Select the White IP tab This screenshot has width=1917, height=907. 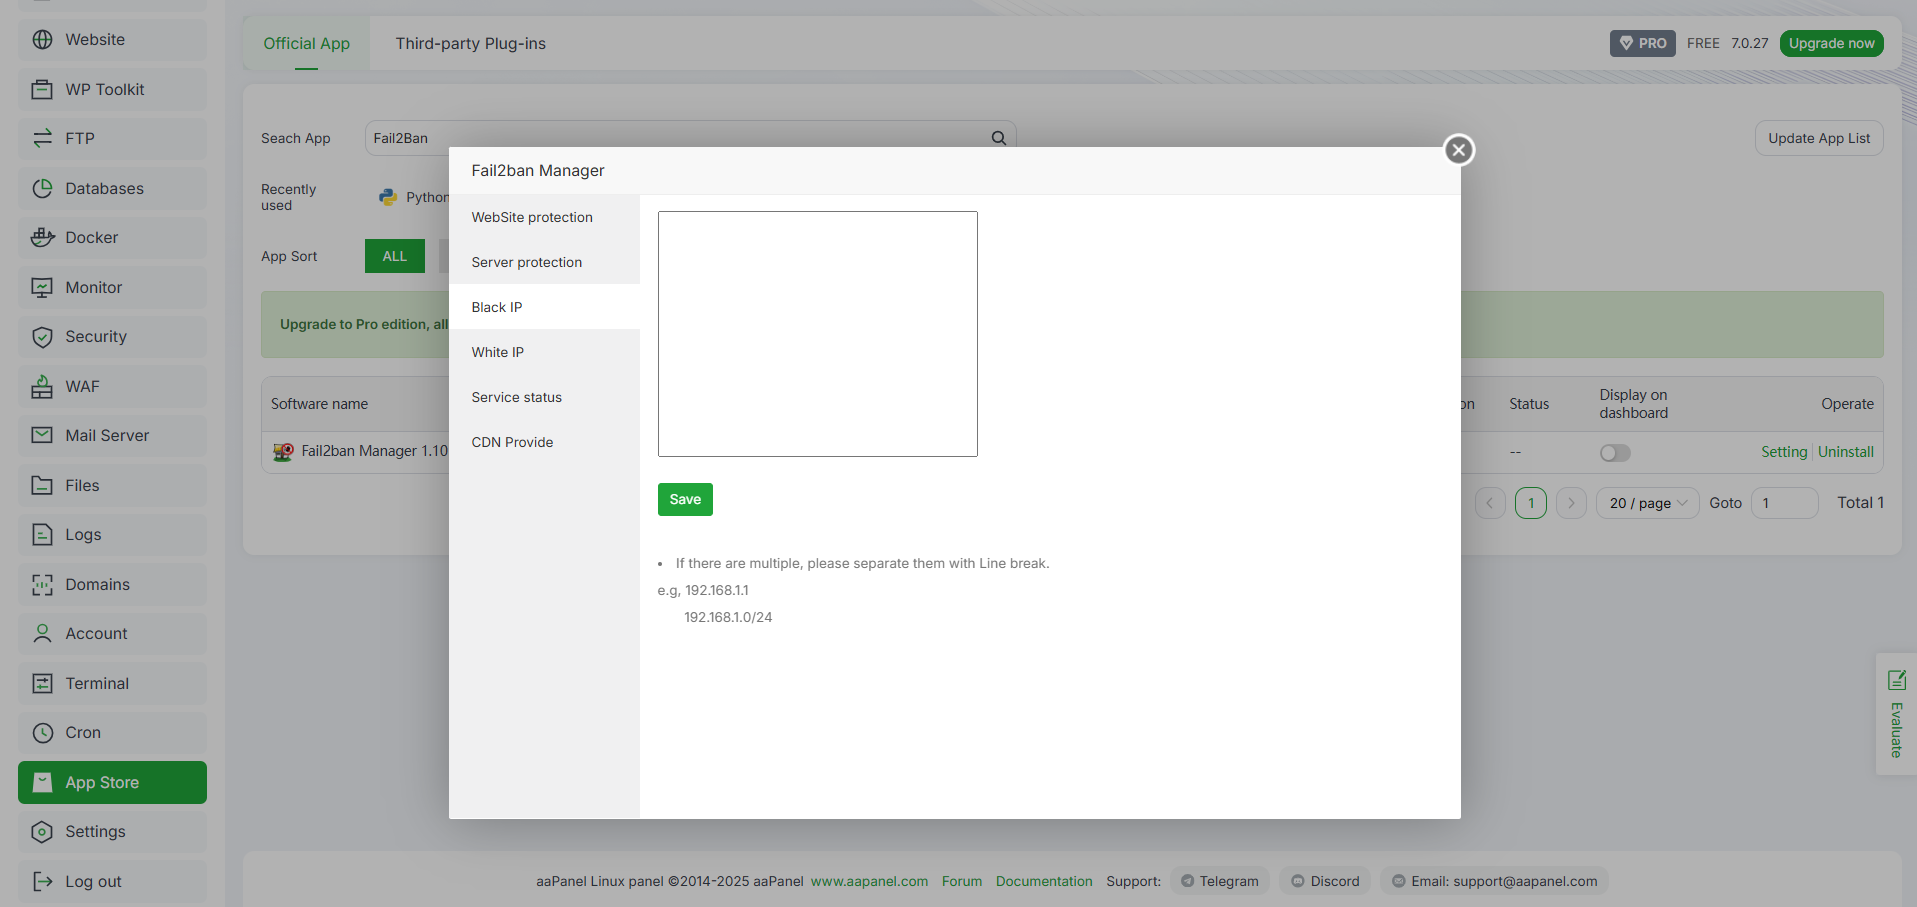[544, 352]
